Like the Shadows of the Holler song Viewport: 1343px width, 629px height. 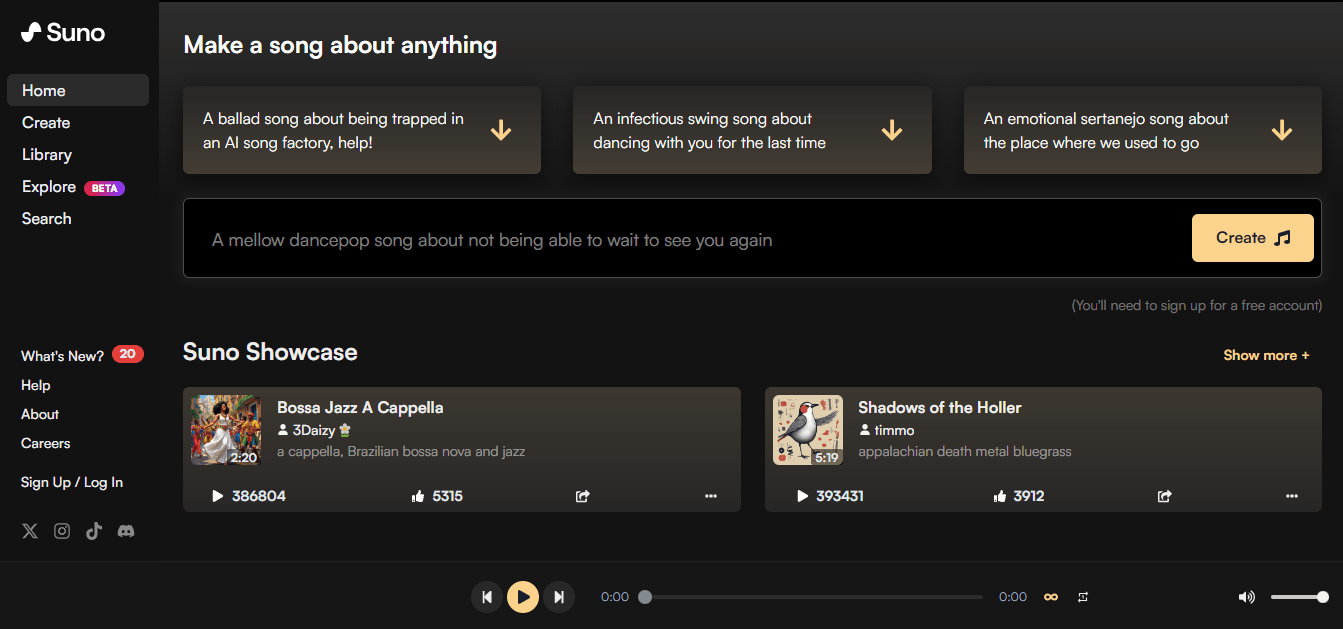999,496
